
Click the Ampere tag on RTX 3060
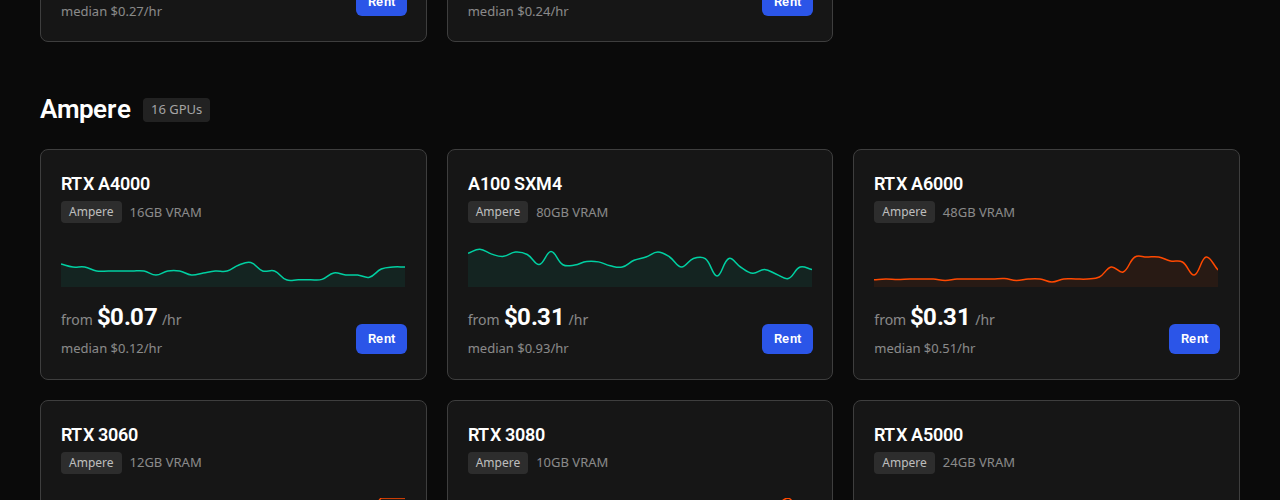(91, 463)
